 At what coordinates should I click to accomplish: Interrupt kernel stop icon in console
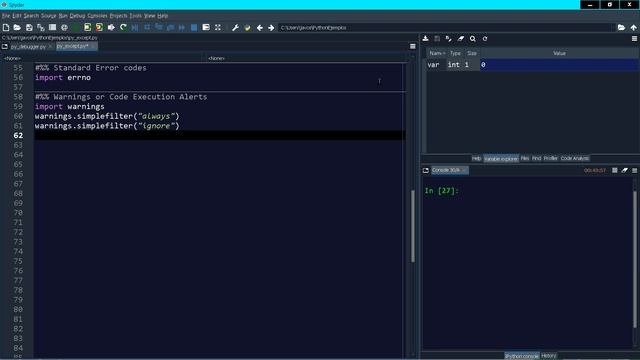[x=615, y=170]
